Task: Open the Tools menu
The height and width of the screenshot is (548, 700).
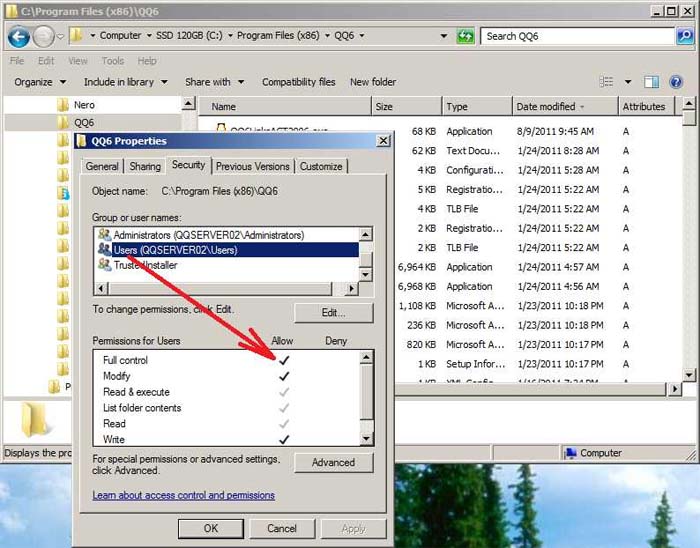Action: 113,61
